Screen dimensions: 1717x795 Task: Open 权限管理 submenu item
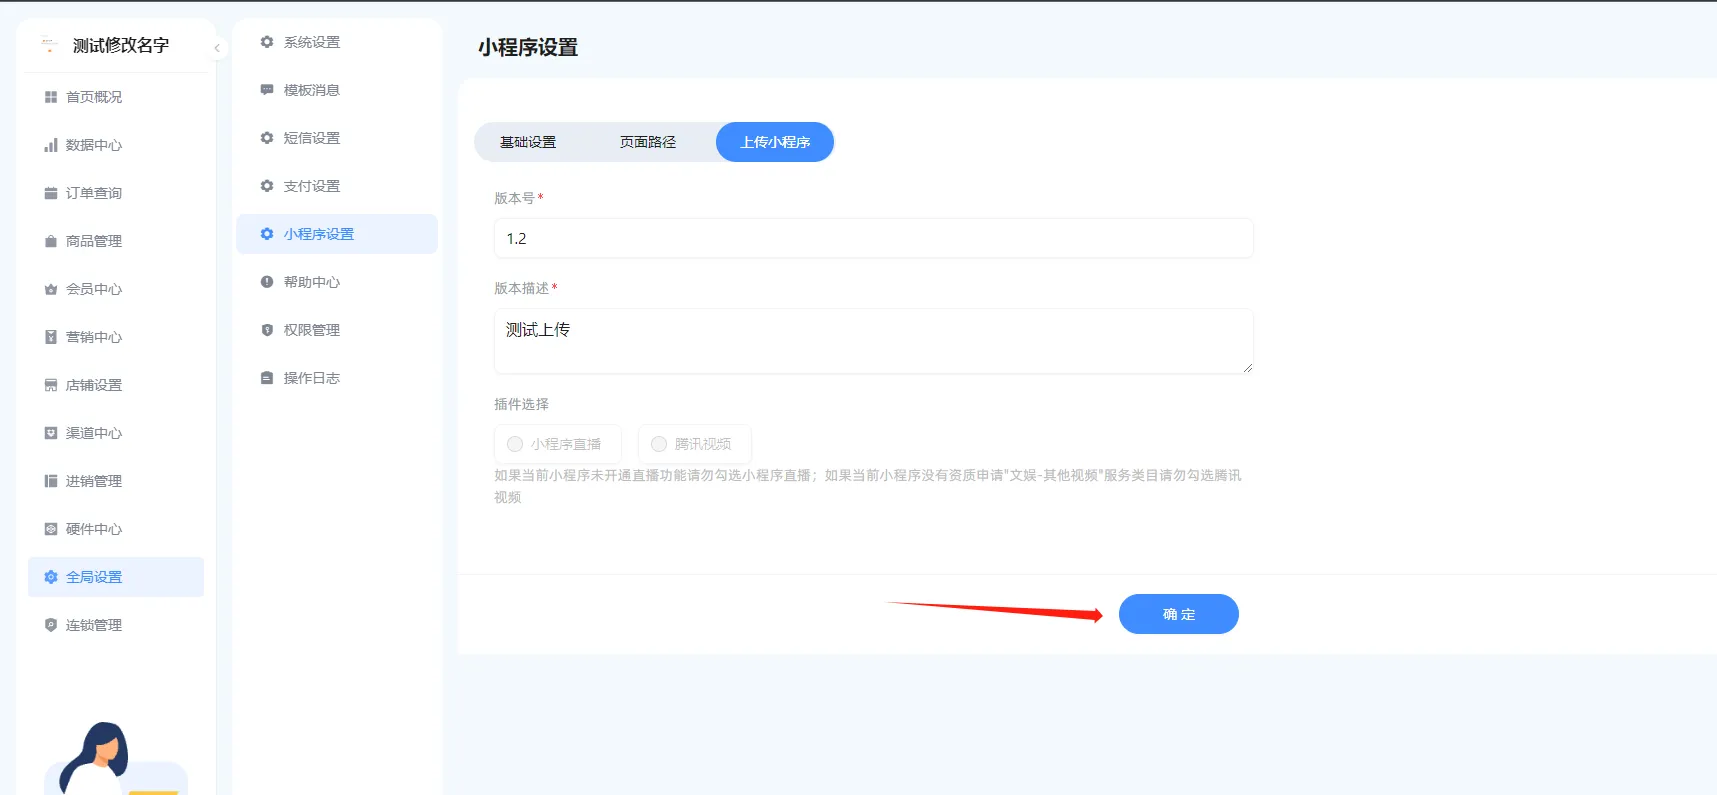coord(337,330)
